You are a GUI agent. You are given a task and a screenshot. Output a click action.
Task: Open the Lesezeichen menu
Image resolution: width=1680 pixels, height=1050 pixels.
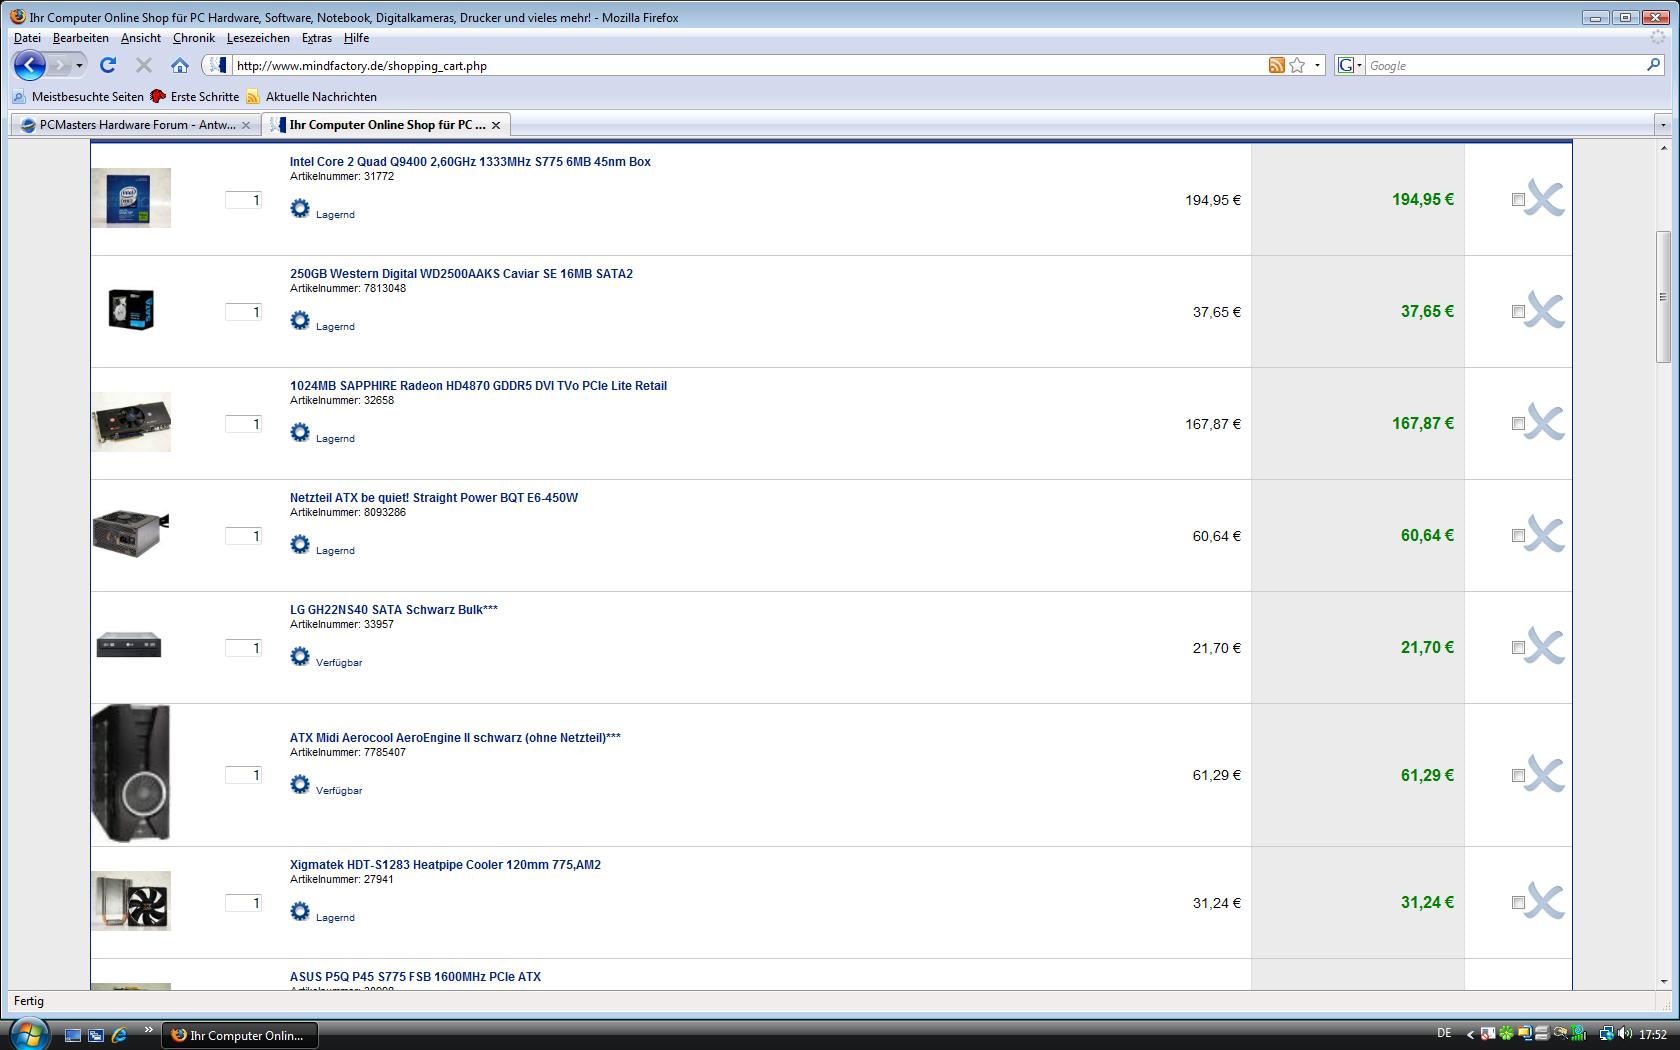(258, 38)
